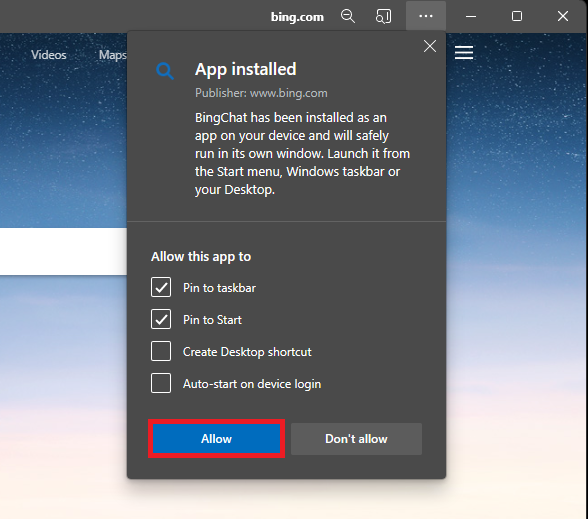This screenshot has width=588, height=519.
Task: Enable Create Desktop shortcut checkbox
Action: tap(161, 351)
